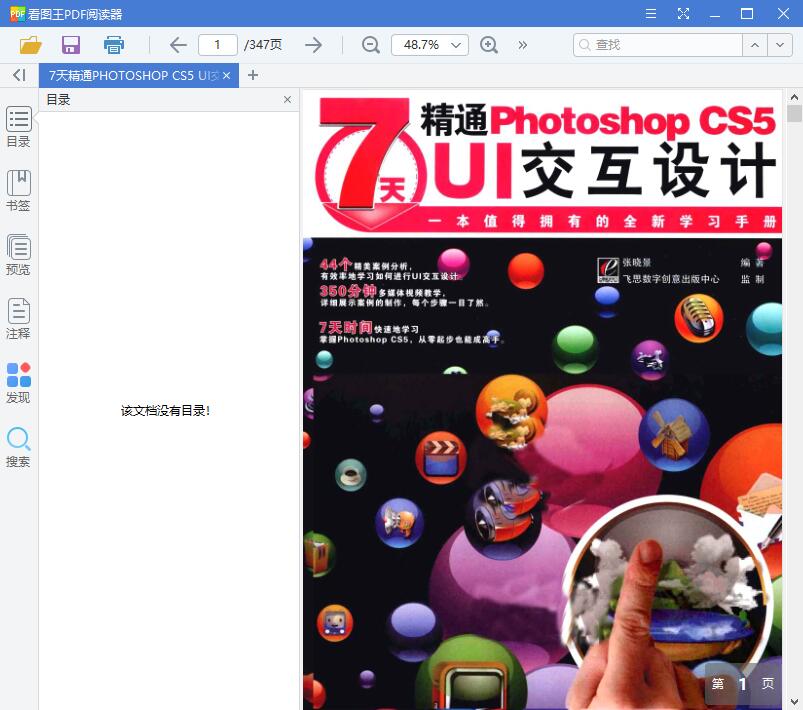This screenshot has height=710, width=803.
Task: Collapse the sidebar with the left-bar arrow
Action: [x=19, y=75]
